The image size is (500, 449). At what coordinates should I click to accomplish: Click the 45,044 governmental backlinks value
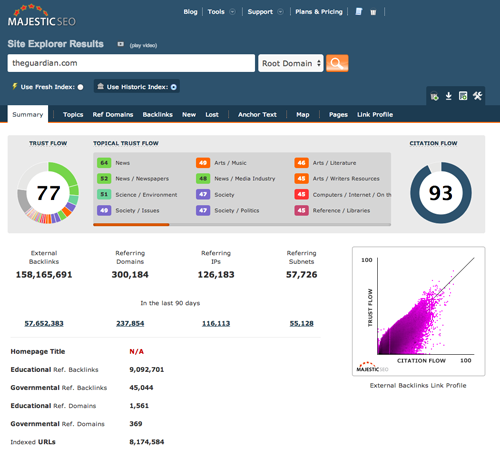coord(141,387)
